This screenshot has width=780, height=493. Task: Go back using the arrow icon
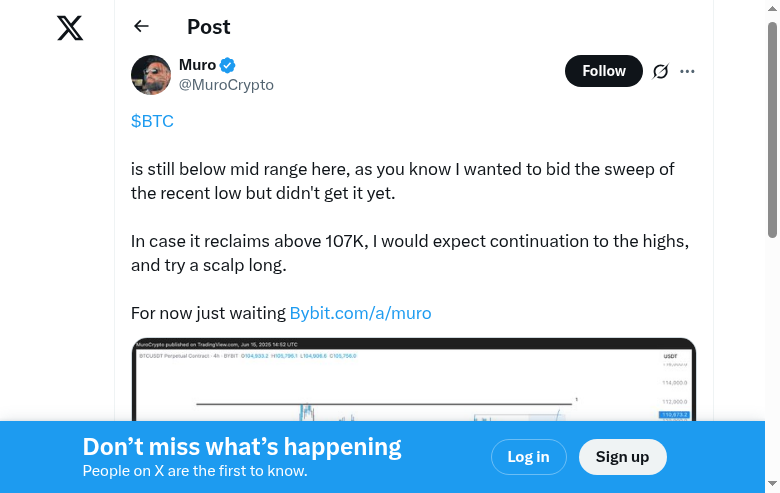(141, 27)
